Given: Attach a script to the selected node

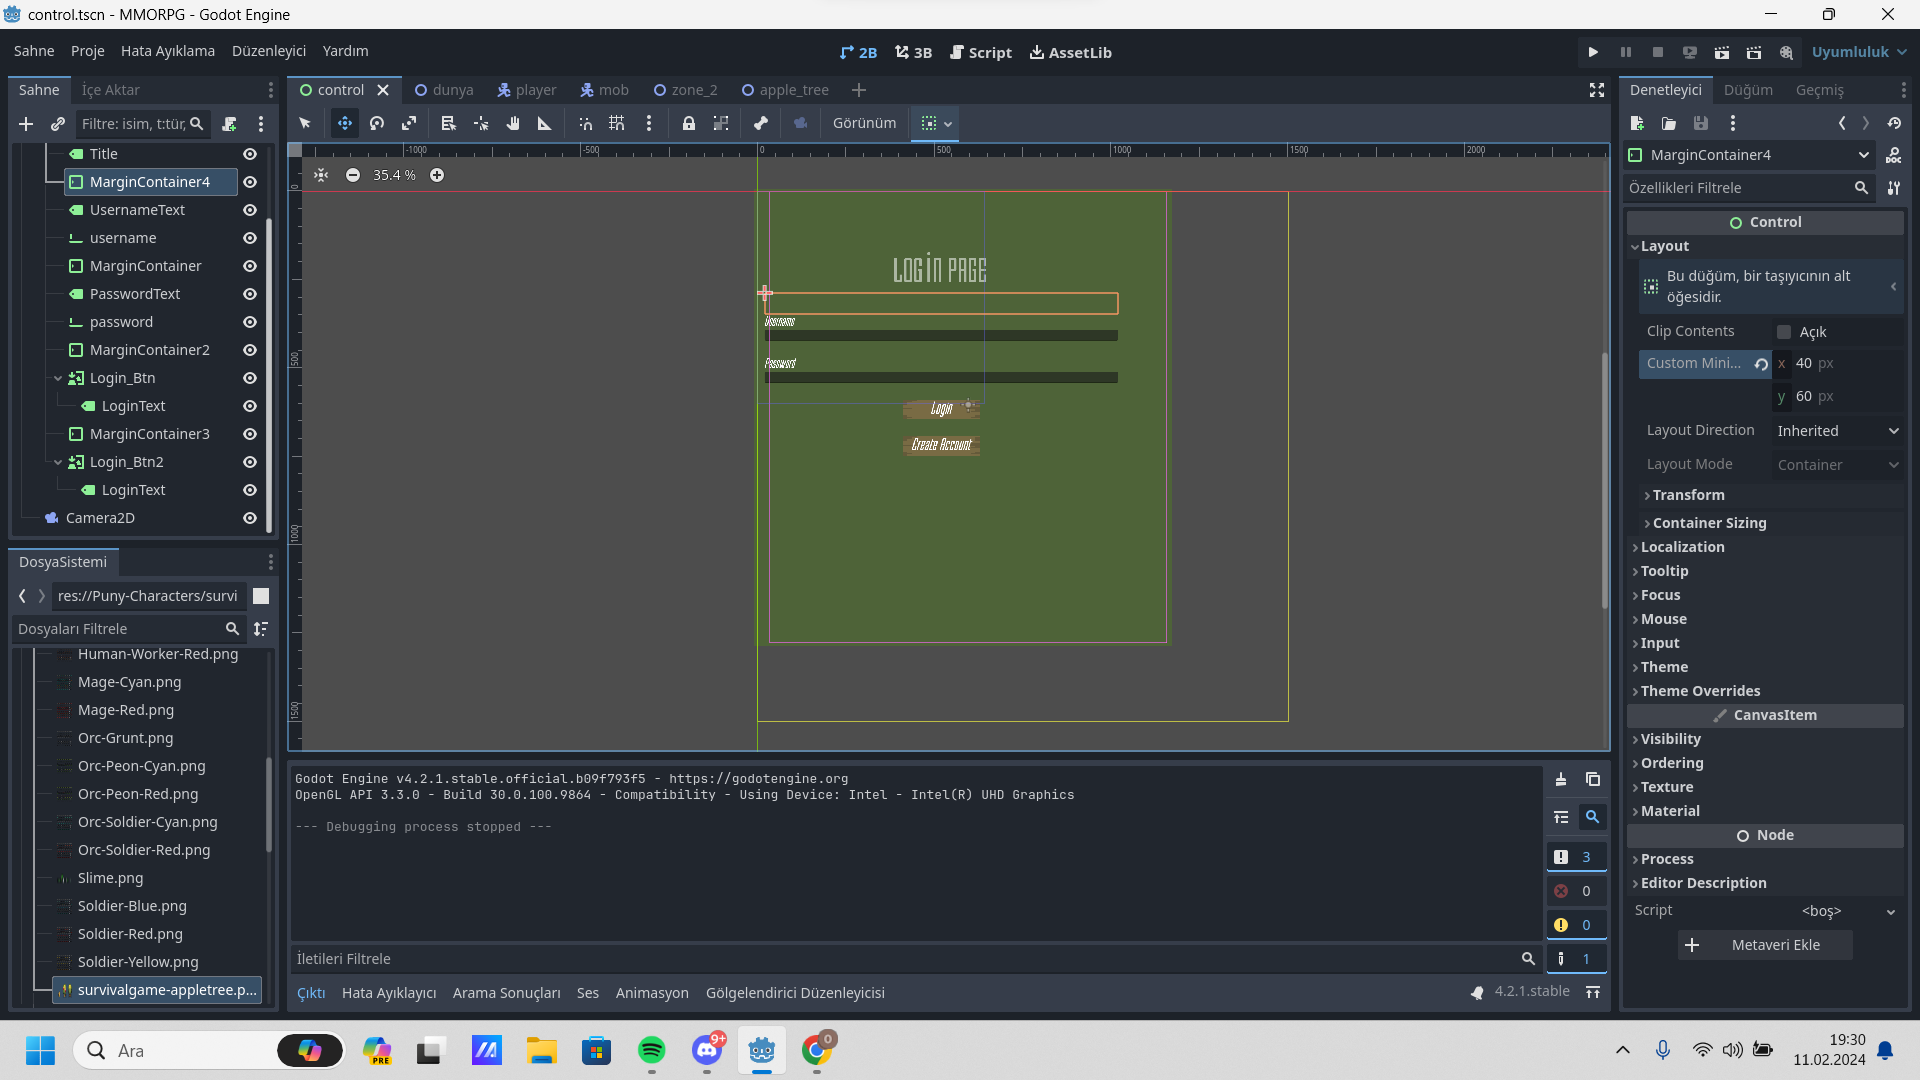Looking at the screenshot, I should 229,124.
